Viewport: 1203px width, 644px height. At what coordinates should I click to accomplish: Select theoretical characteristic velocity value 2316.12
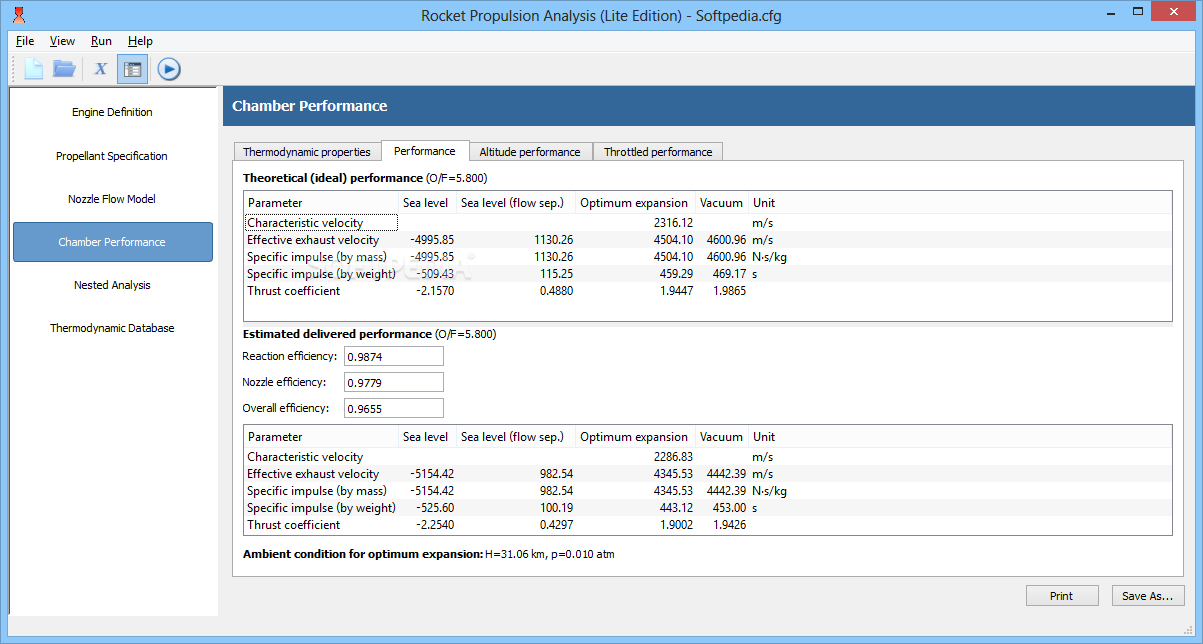pos(673,223)
